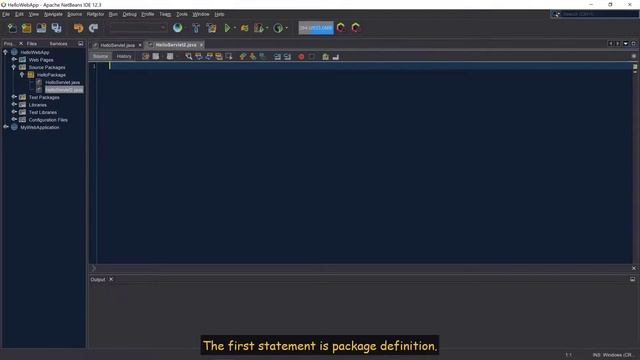The image size is (640, 360).
Task: Open the Edit menu
Action: click(x=19, y=14)
